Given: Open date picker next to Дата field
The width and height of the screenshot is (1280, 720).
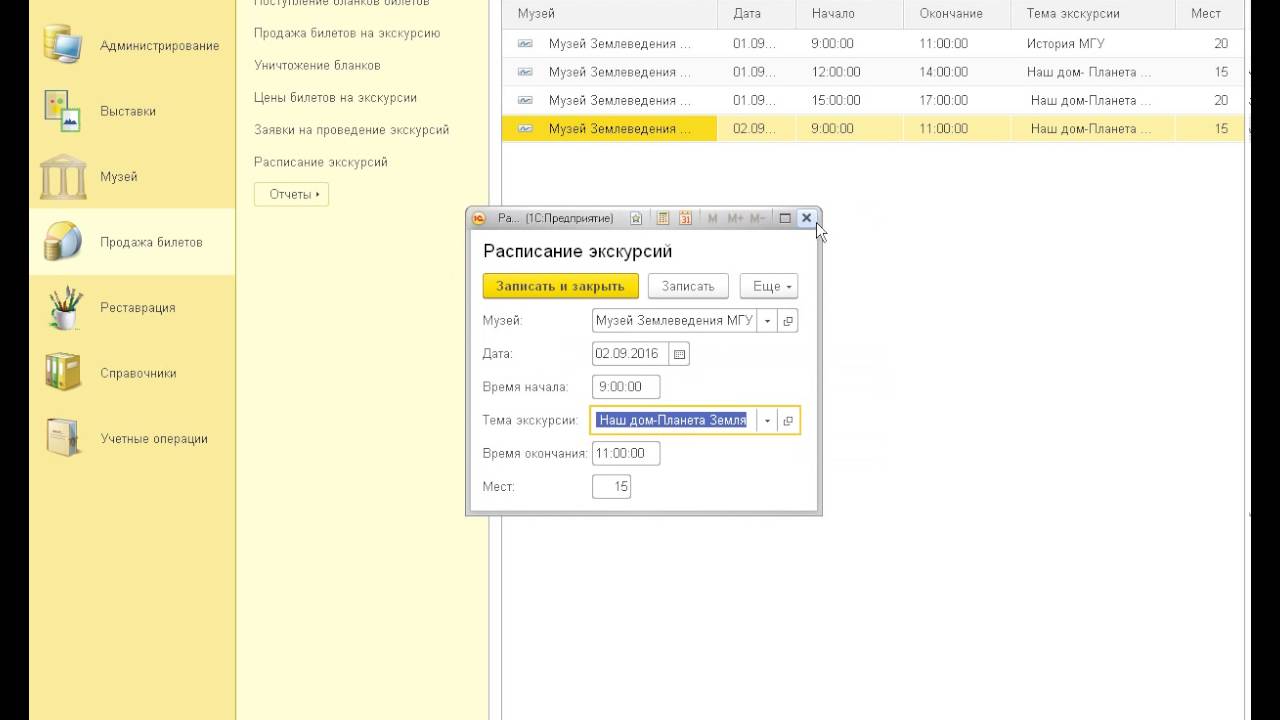Looking at the screenshot, I should tap(680, 354).
